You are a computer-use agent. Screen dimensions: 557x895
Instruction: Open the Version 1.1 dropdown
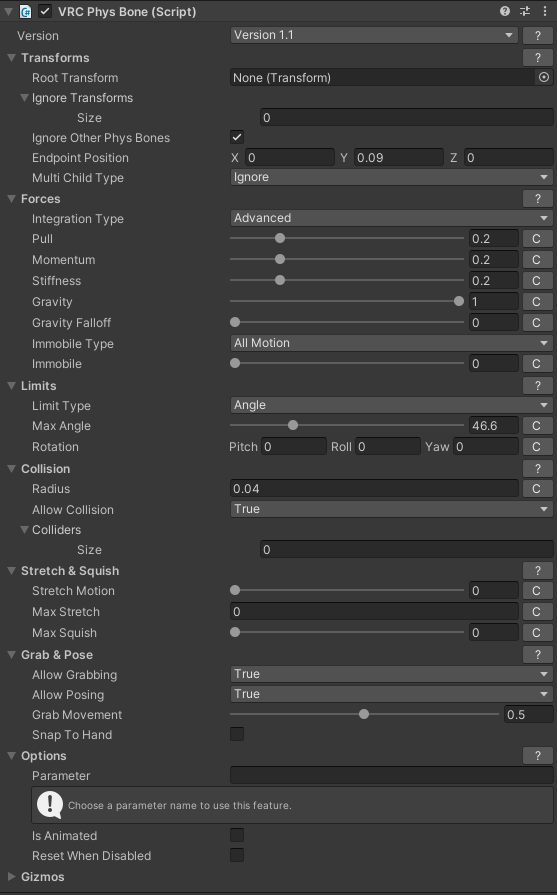[374, 35]
